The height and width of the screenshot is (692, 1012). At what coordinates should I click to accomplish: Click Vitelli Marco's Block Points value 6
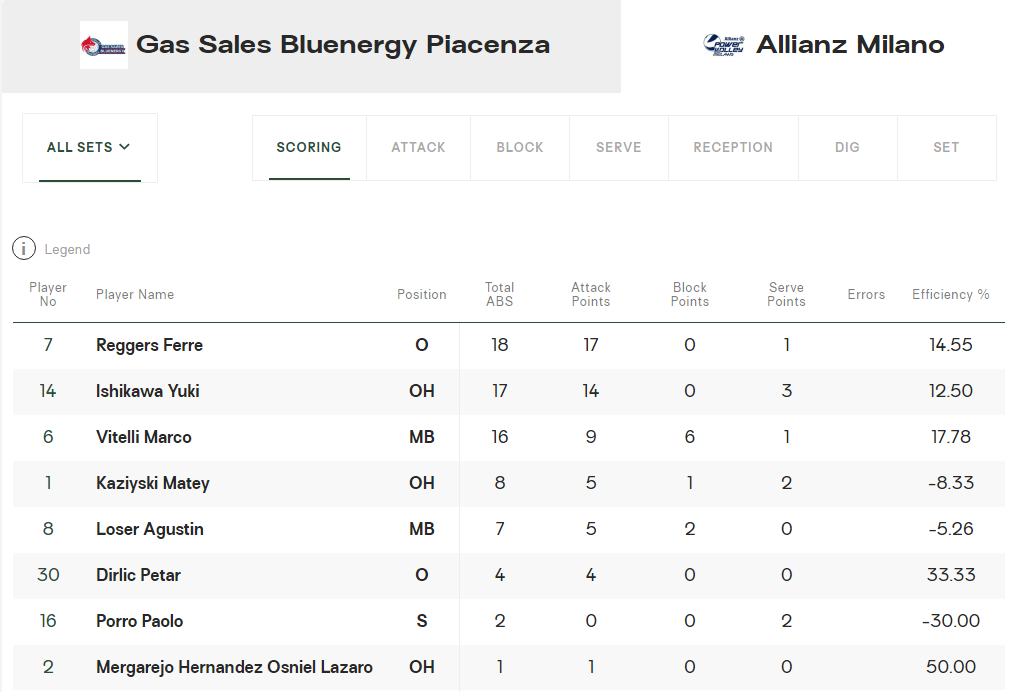pos(690,437)
